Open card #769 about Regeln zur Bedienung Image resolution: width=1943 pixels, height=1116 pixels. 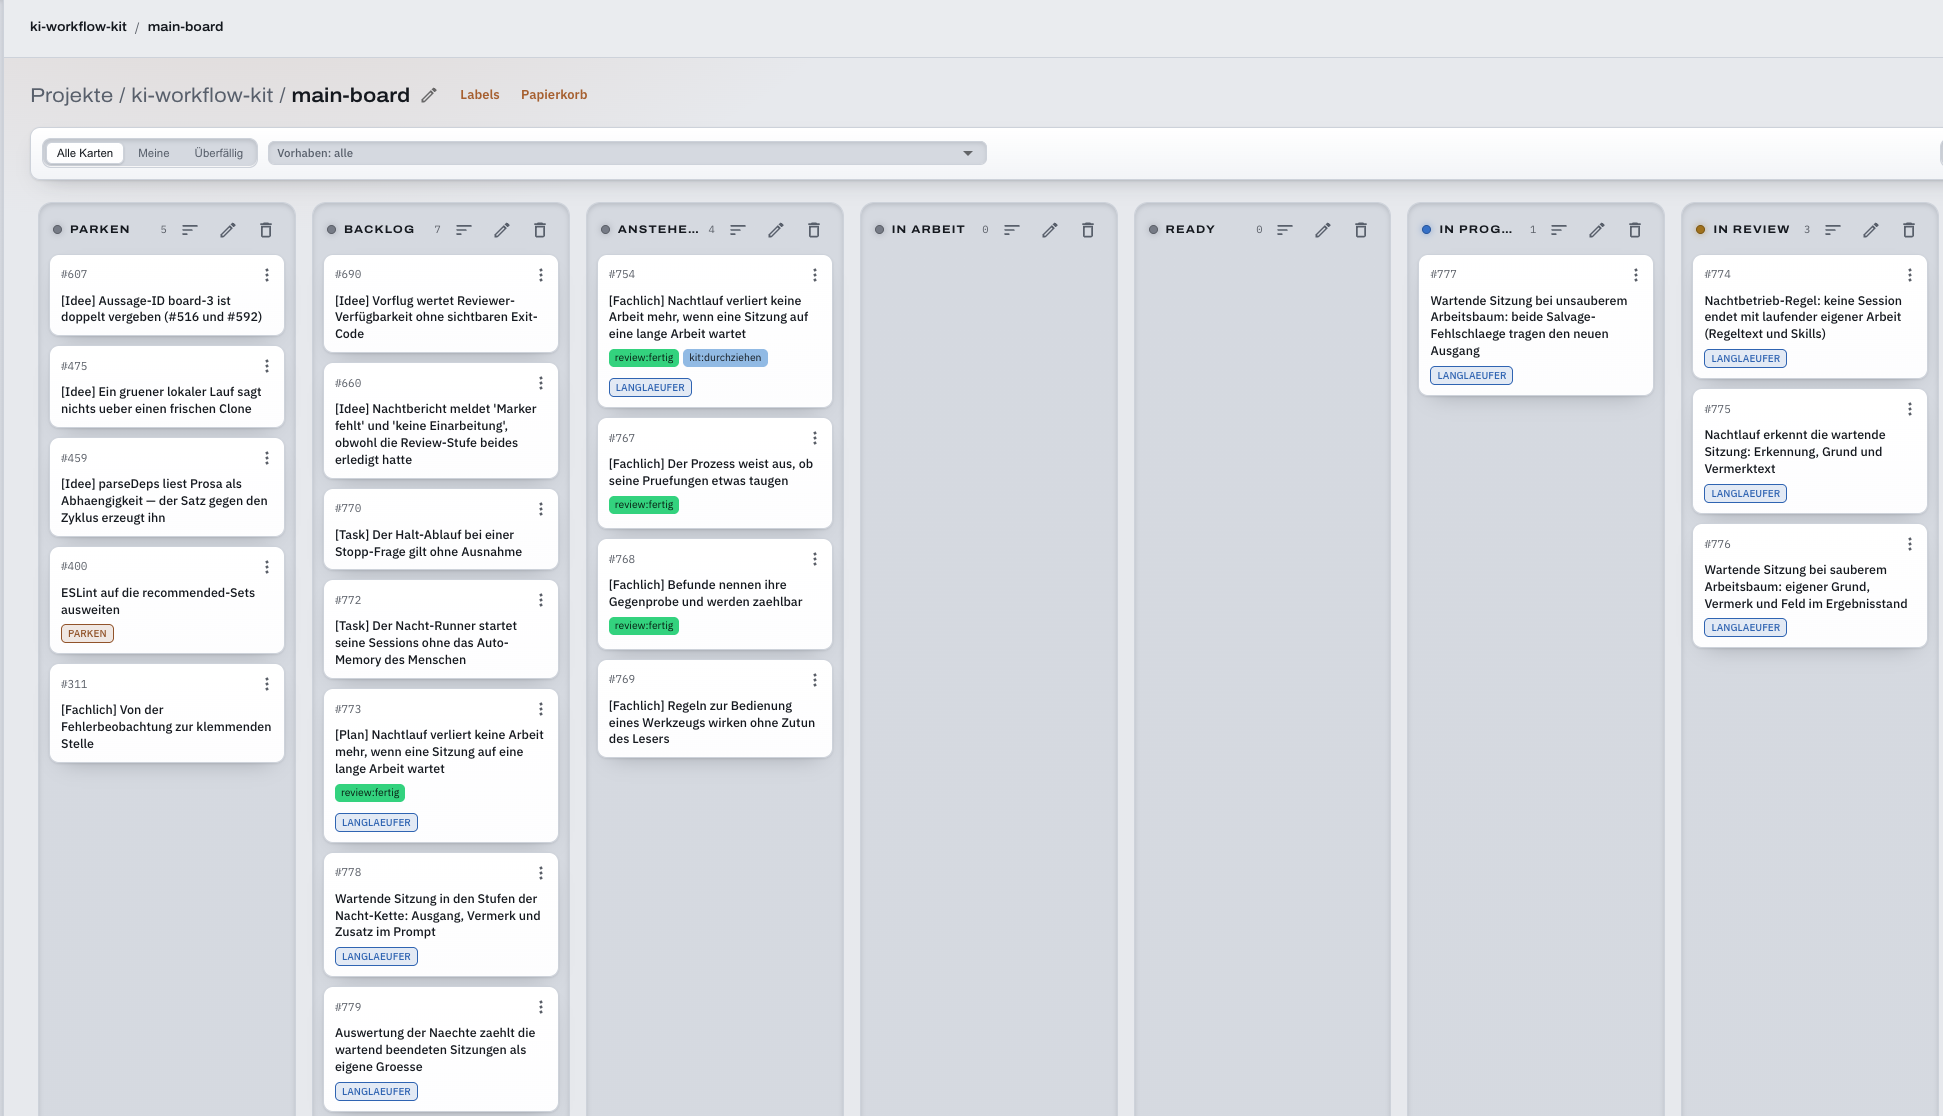715,709
